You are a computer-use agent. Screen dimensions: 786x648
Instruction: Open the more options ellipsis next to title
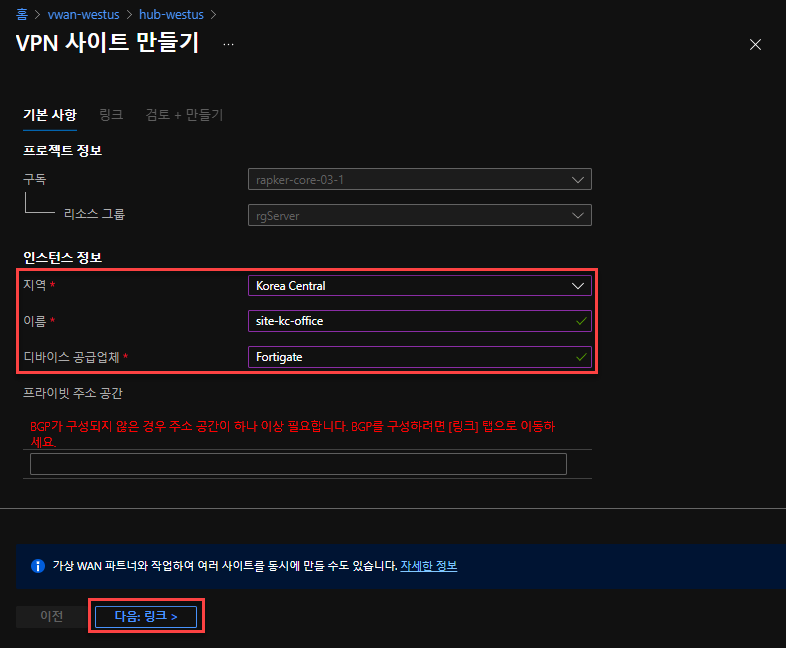(228, 45)
